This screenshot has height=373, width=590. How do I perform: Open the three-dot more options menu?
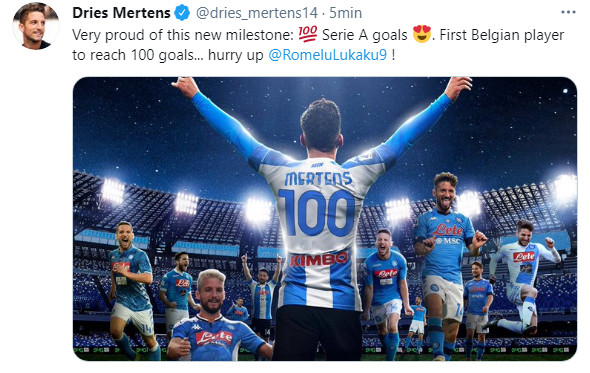pos(568,12)
